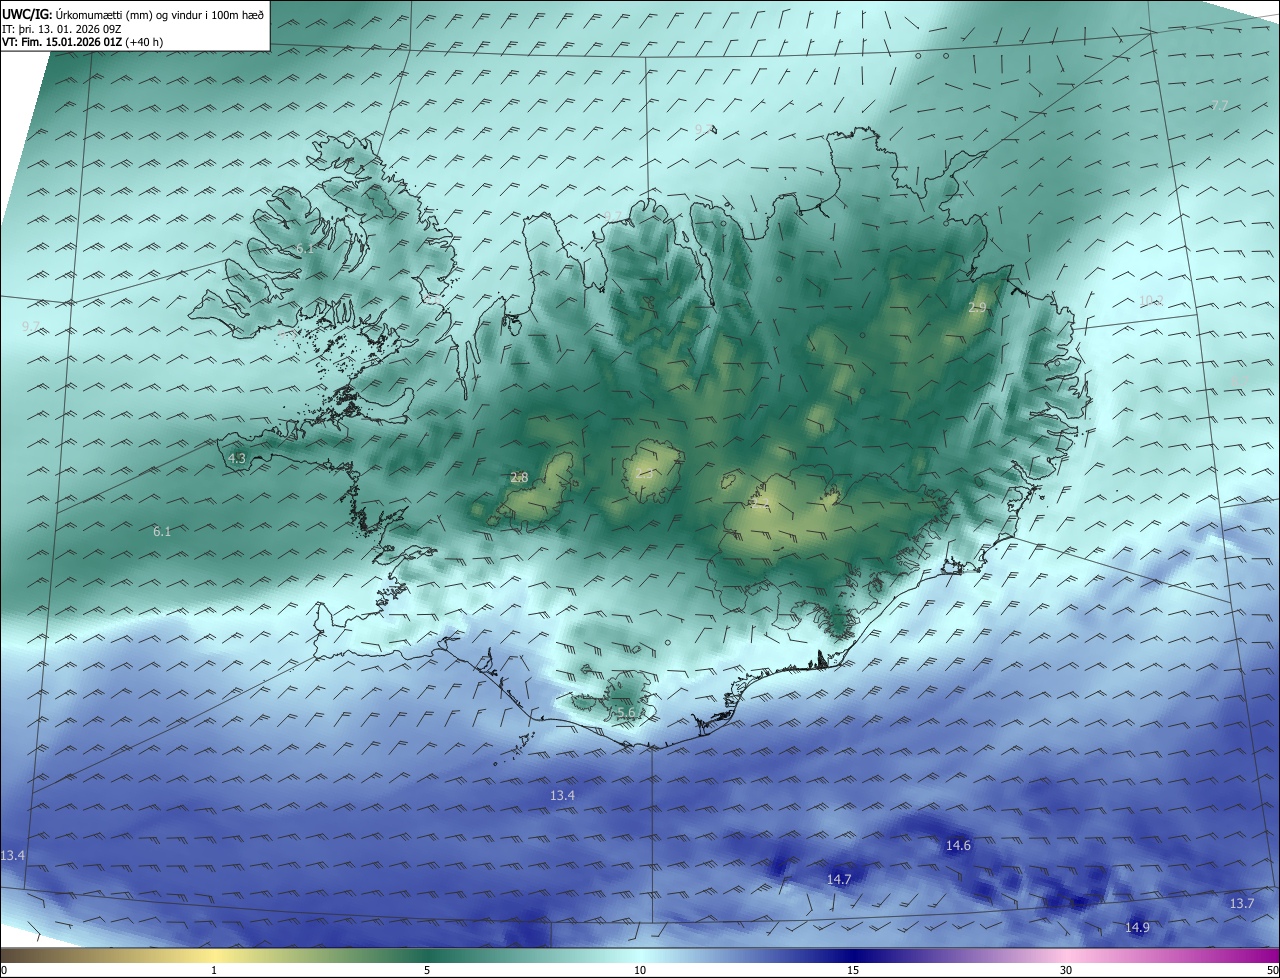Screen dimensions: 1280x978
Task: Click the 14.6 value label in the ocean
Action: (x=958, y=845)
